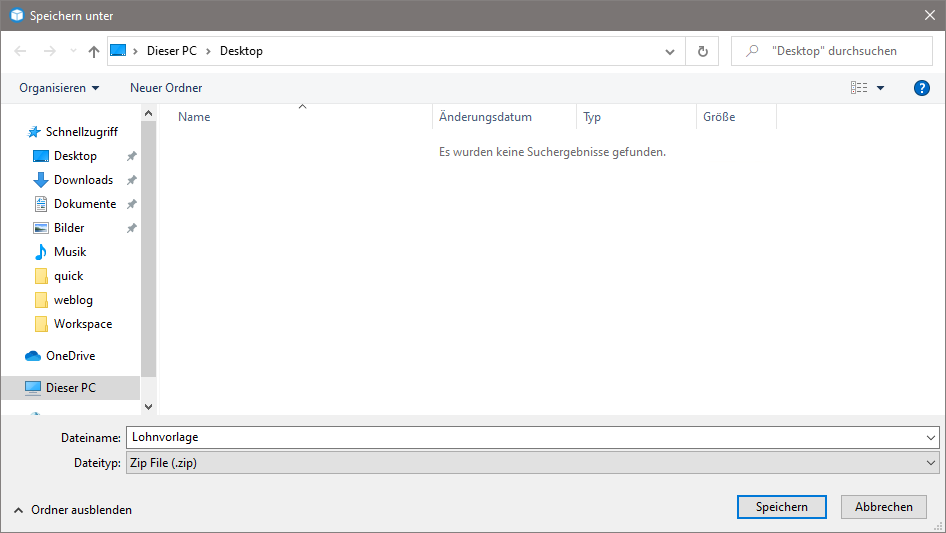Open the Musik folder in sidebar

coord(70,252)
